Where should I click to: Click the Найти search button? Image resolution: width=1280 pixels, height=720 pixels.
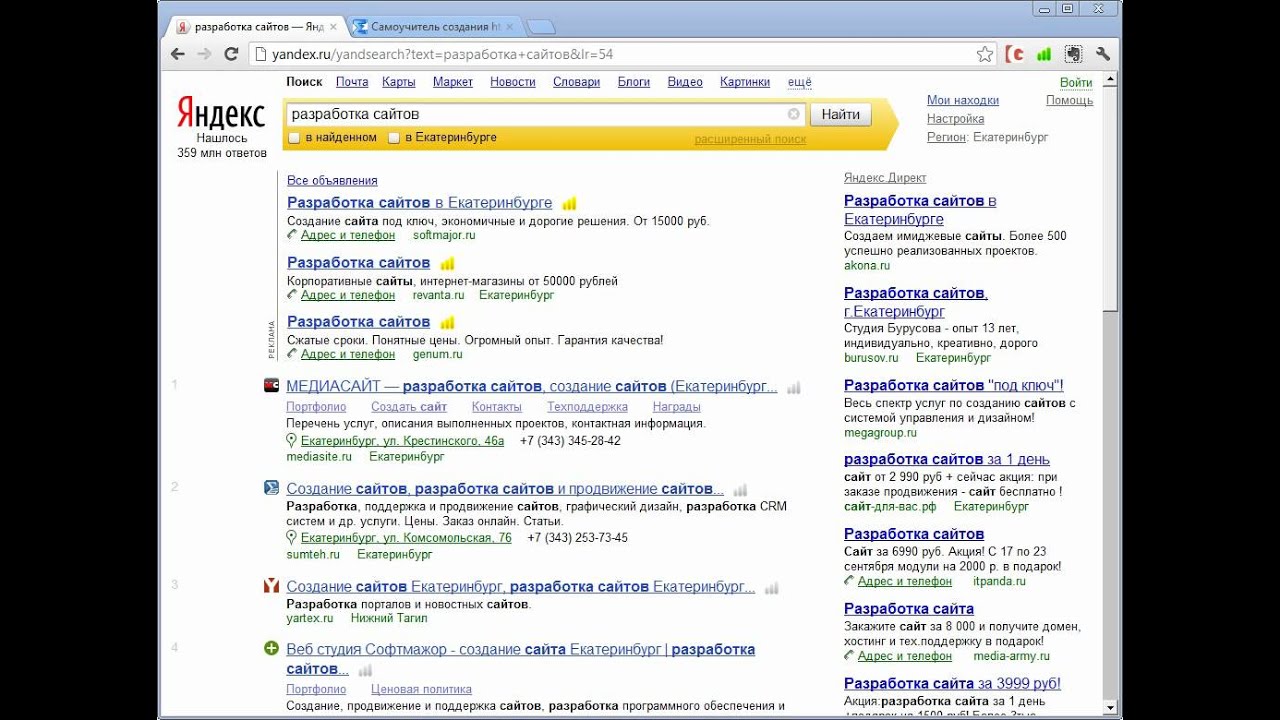[x=841, y=114]
